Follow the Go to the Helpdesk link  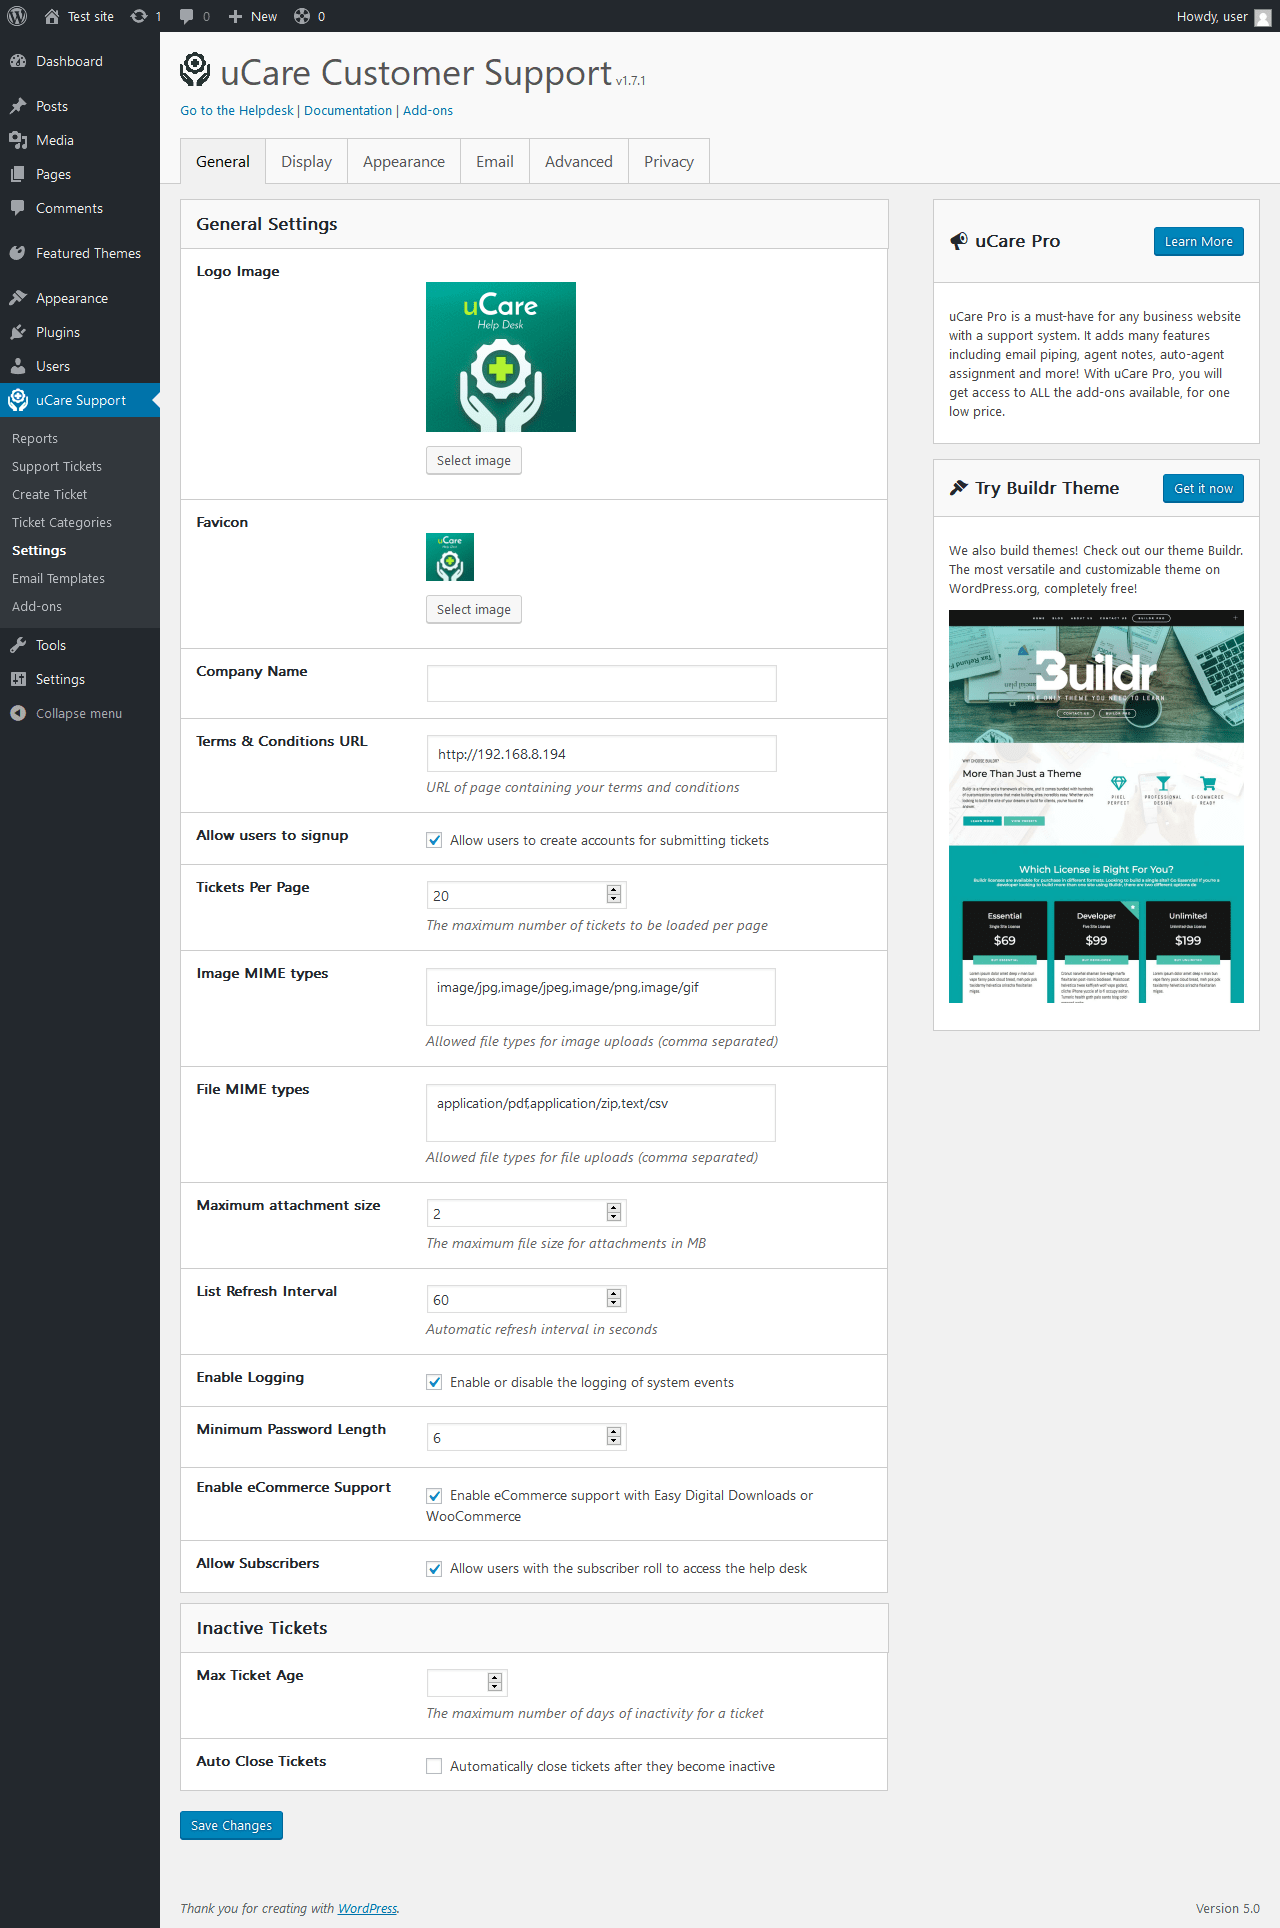(237, 111)
